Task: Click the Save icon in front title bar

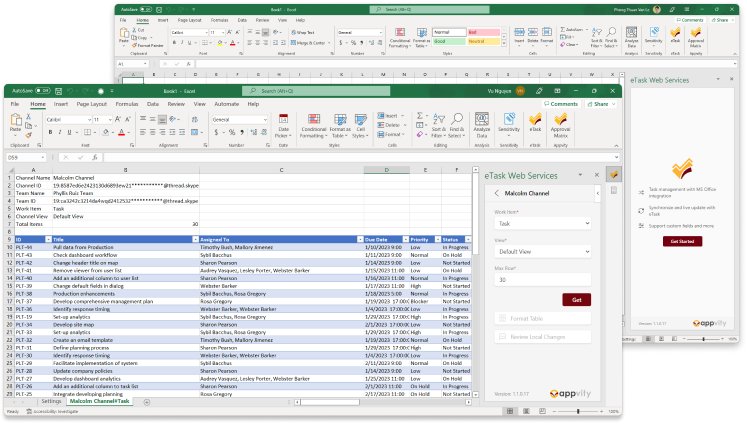Action: tap(59, 91)
